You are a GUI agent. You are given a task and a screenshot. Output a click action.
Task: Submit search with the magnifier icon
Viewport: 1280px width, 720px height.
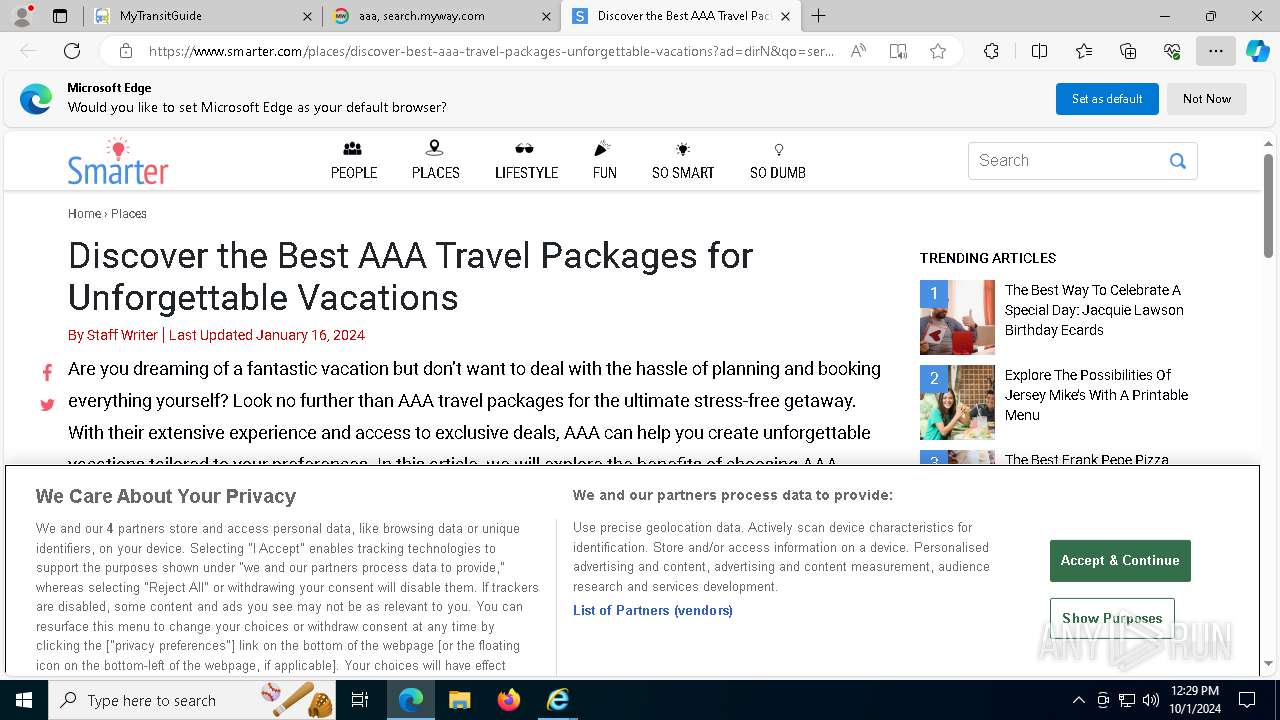click(x=1178, y=161)
